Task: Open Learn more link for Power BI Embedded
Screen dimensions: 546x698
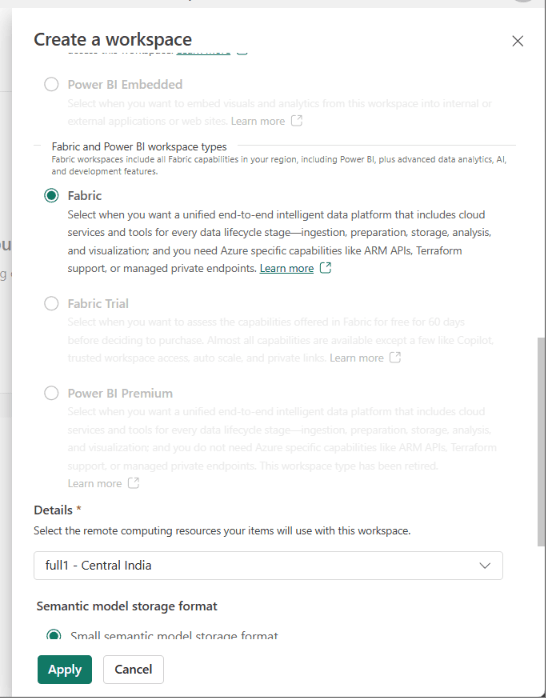Action: point(258,121)
